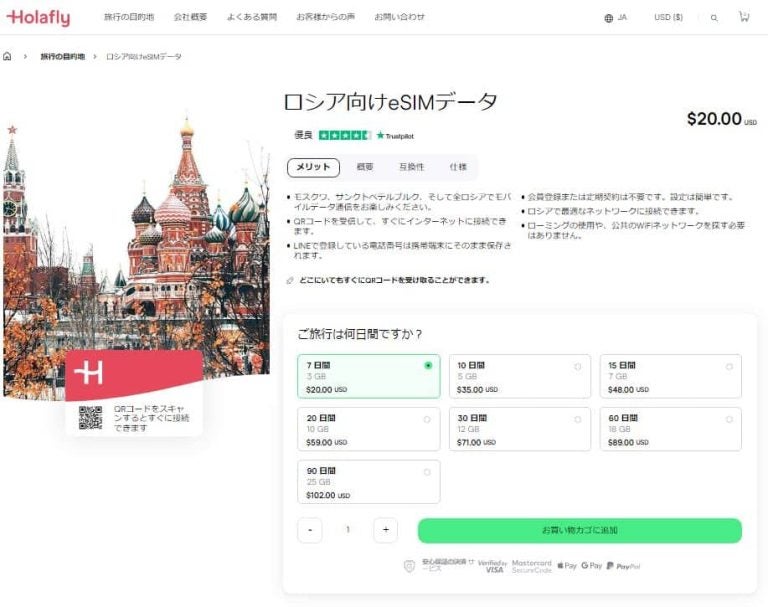Image resolution: width=768 pixels, height=607 pixels.
Task: Click the Mastercard SecureCode logo
Action: 531,566
